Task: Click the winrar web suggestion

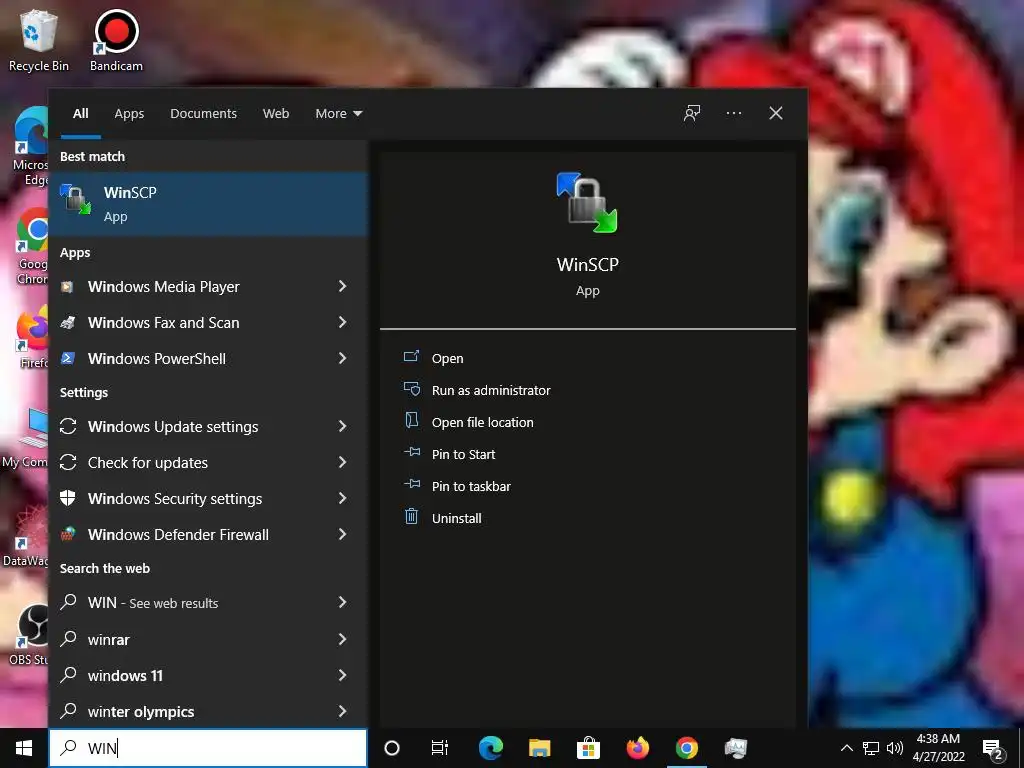Action: click(x=208, y=639)
